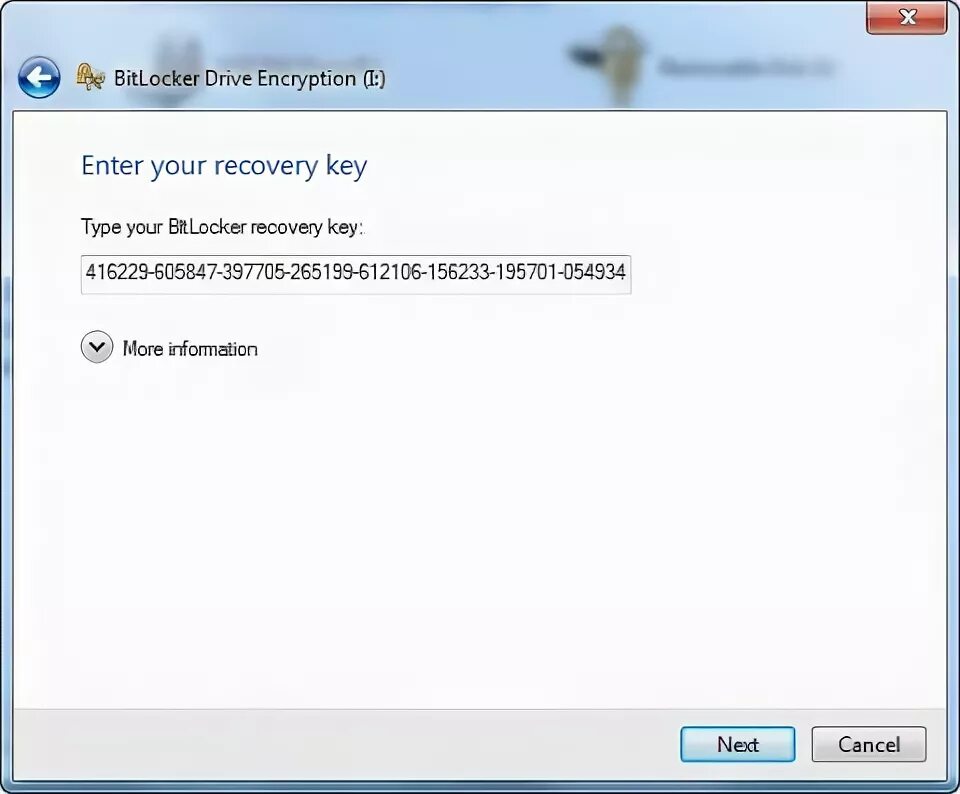
Task: Expand details with the round chevron icon
Action: [x=97, y=347]
